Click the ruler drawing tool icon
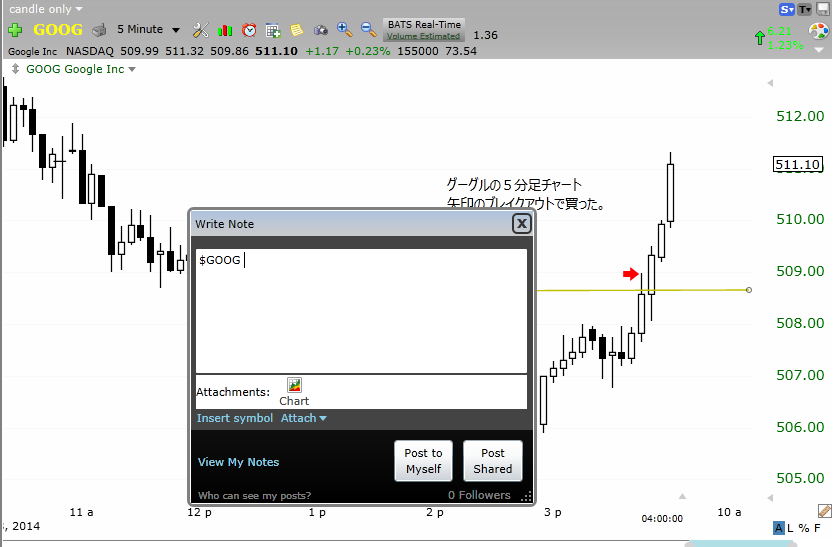Image resolution: width=833 pixels, height=547 pixels. (x=824, y=511)
